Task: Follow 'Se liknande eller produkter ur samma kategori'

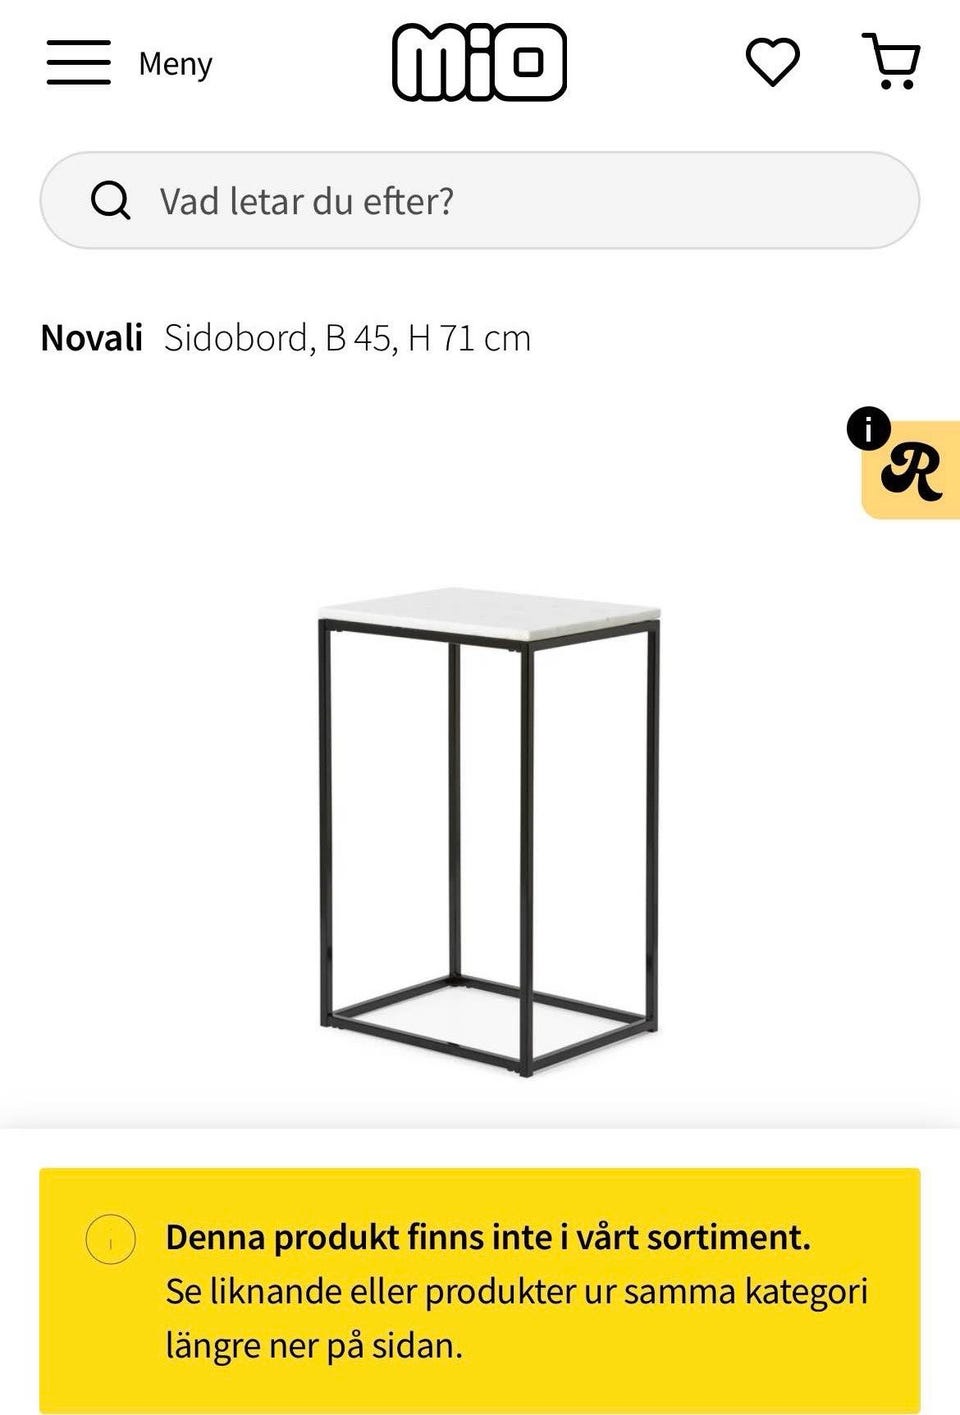Action: [x=516, y=1291]
